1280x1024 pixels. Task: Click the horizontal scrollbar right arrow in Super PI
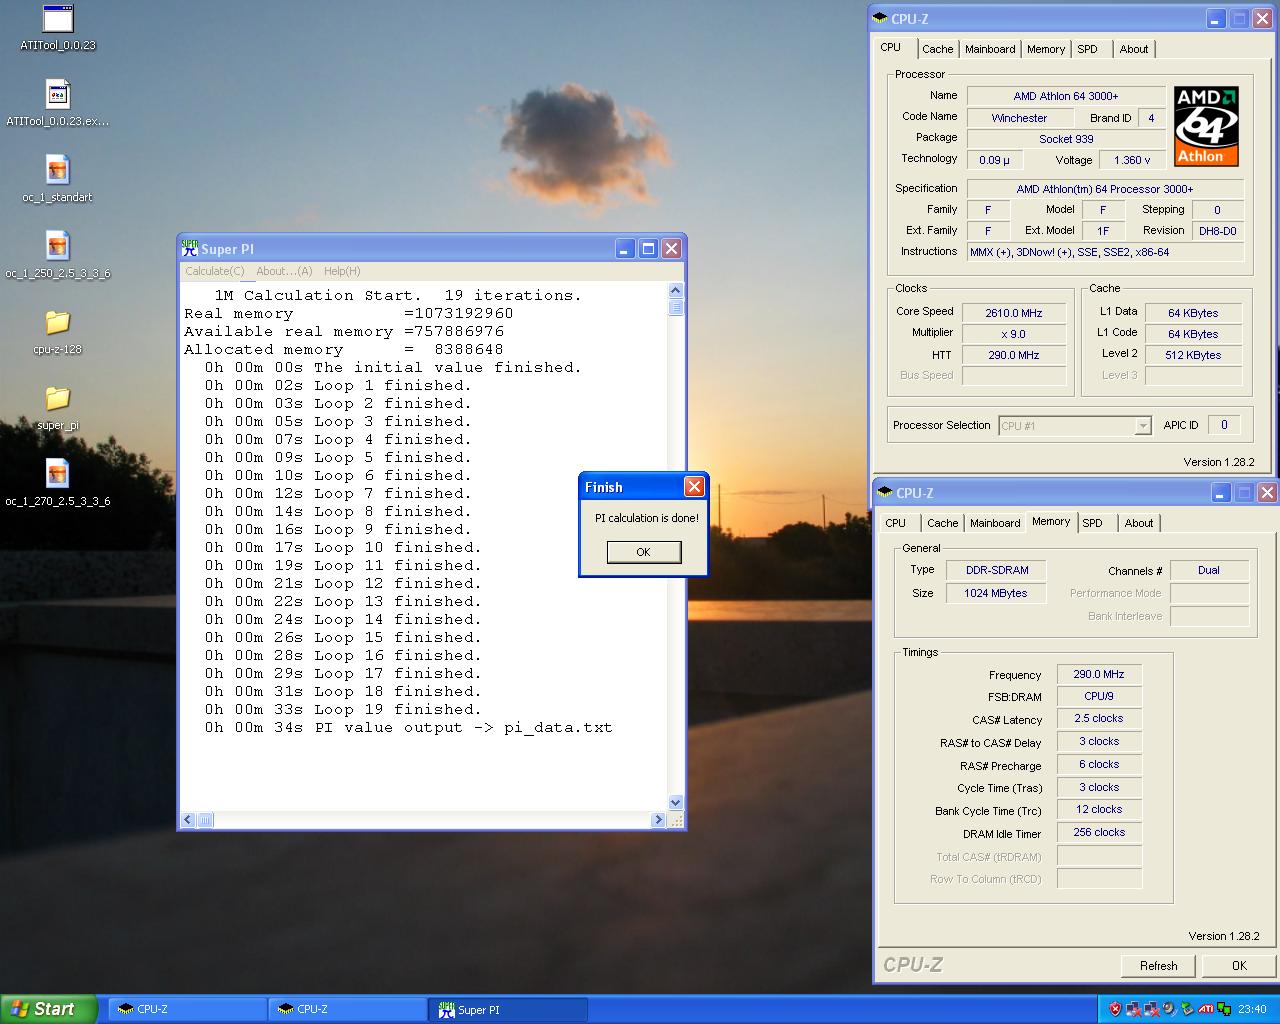[x=658, y=820]
